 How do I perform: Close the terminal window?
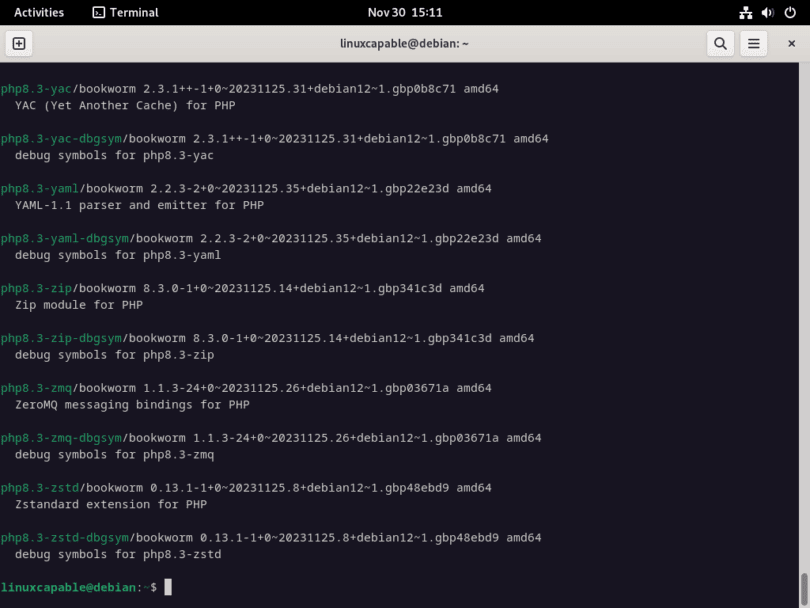[791, 43]
